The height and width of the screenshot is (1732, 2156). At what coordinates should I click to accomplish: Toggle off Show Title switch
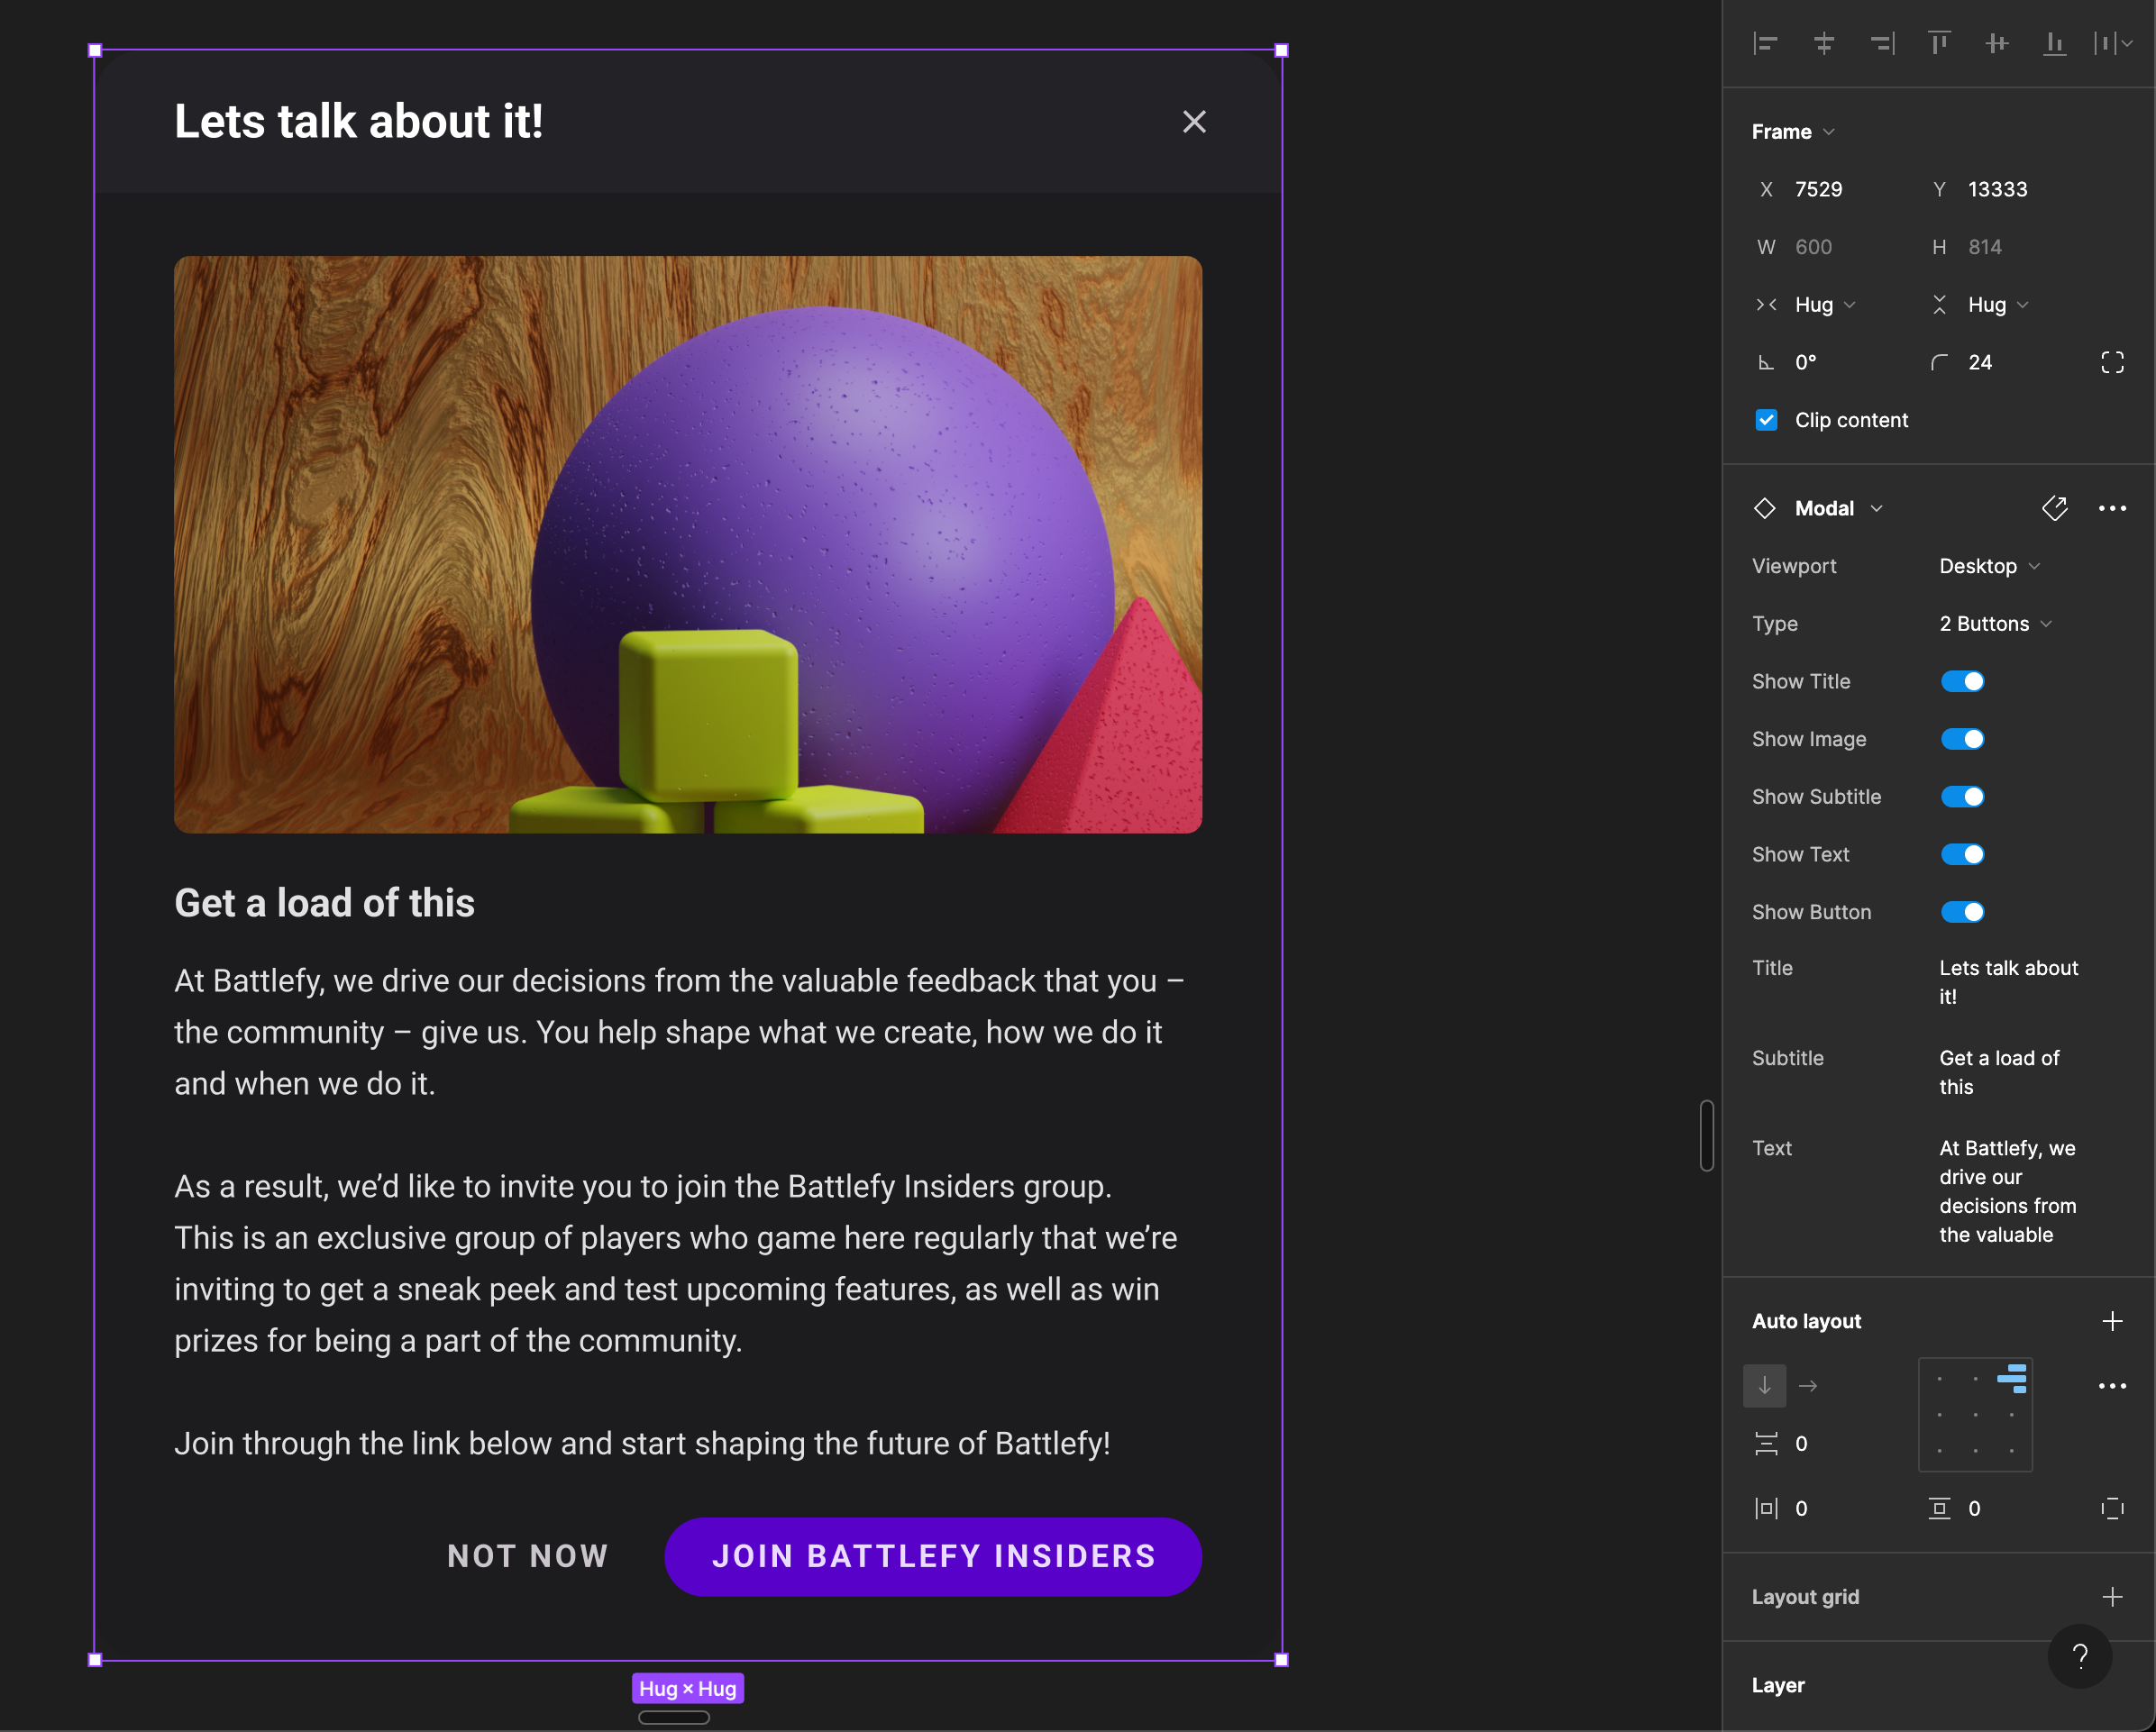coord(1962,681)
